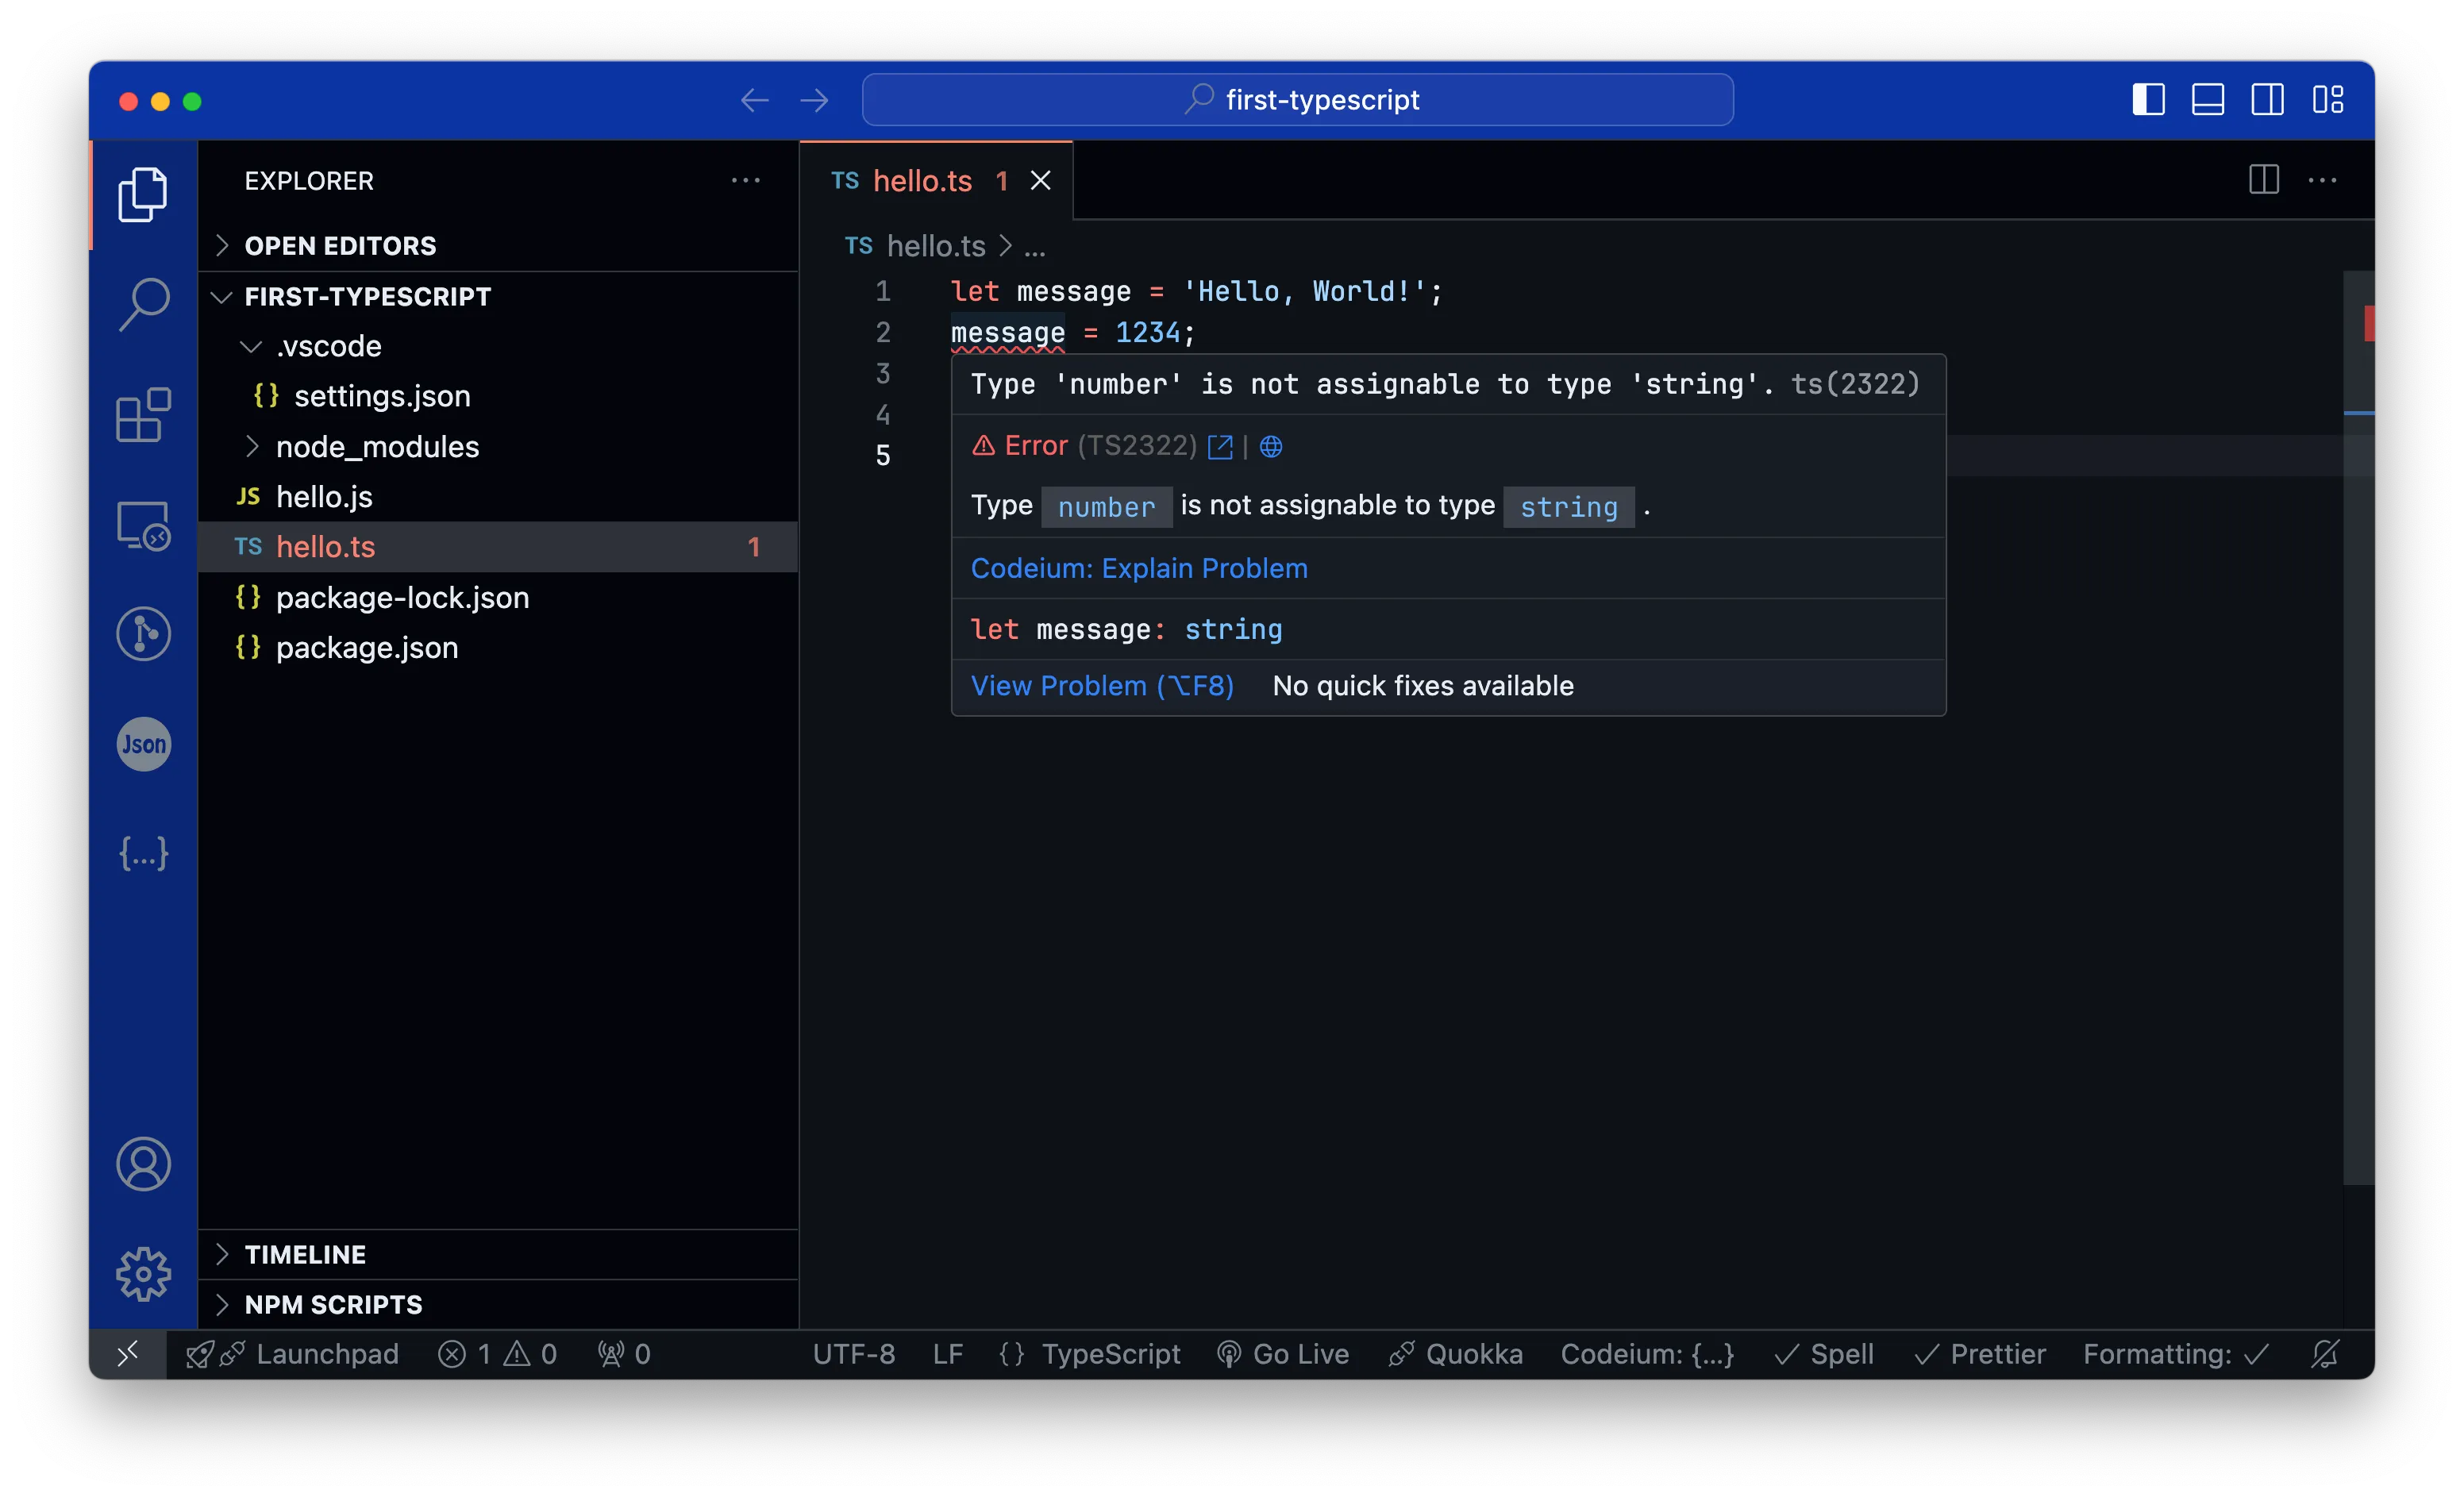The width and height of the screenshot is (2464, 1497).
Task: Toggle Quokka in status bar
Action: tap(1456, 1354)
